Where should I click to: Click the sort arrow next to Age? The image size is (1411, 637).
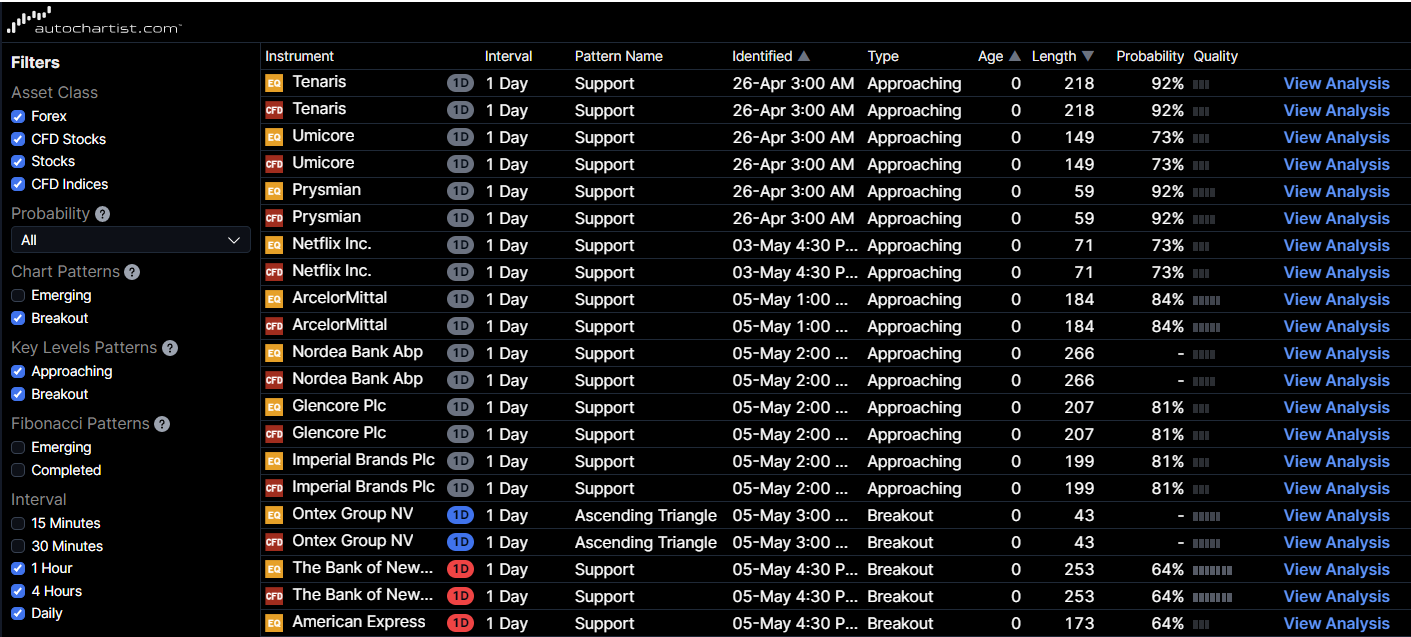1015,56
